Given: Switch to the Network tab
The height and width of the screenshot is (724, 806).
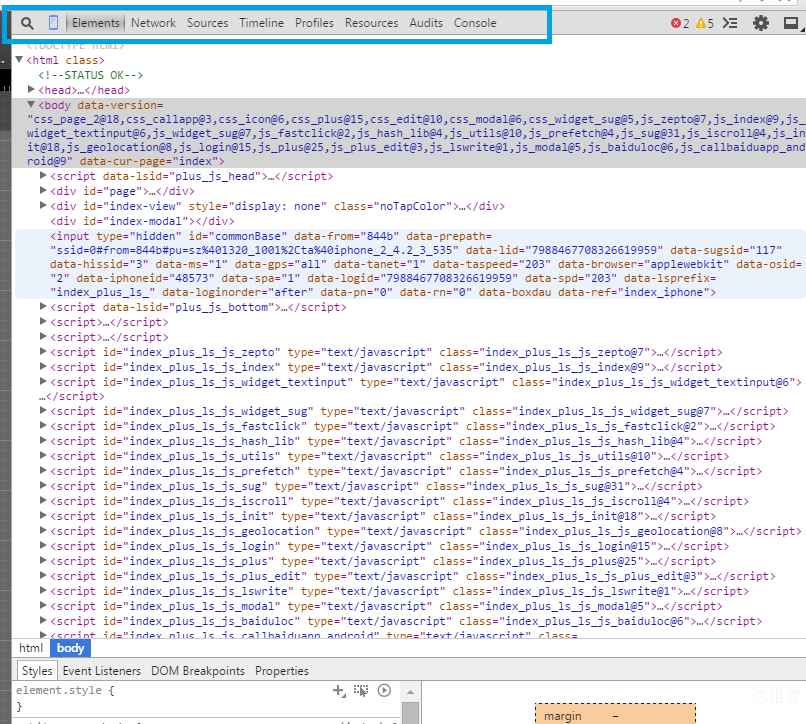Looking at the screenshot, I should click(153, 23).
